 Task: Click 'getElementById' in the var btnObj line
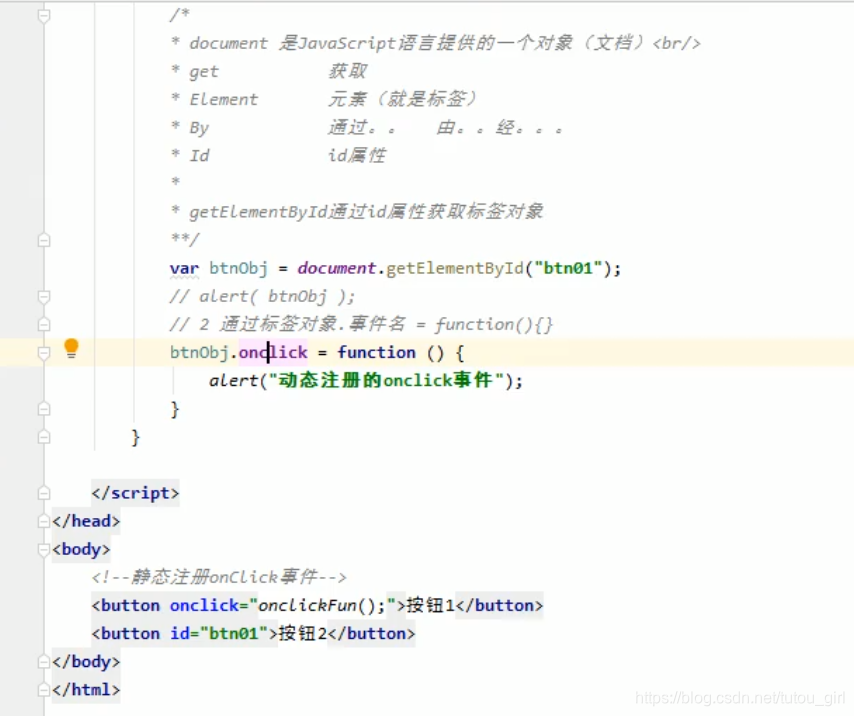[x=455, y=268]
